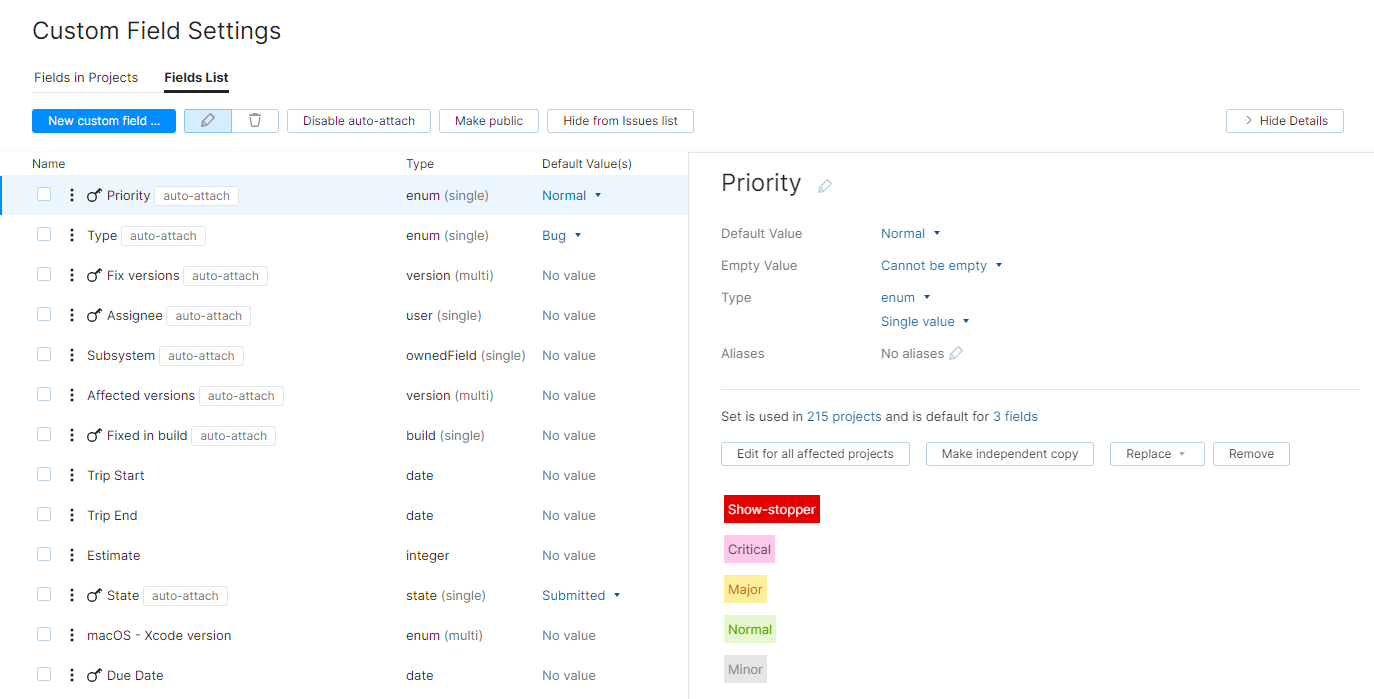The height and width of the screenshot is (699, 1374).
Task: Switch to the Fields in Projects tab
Action: 86,77
